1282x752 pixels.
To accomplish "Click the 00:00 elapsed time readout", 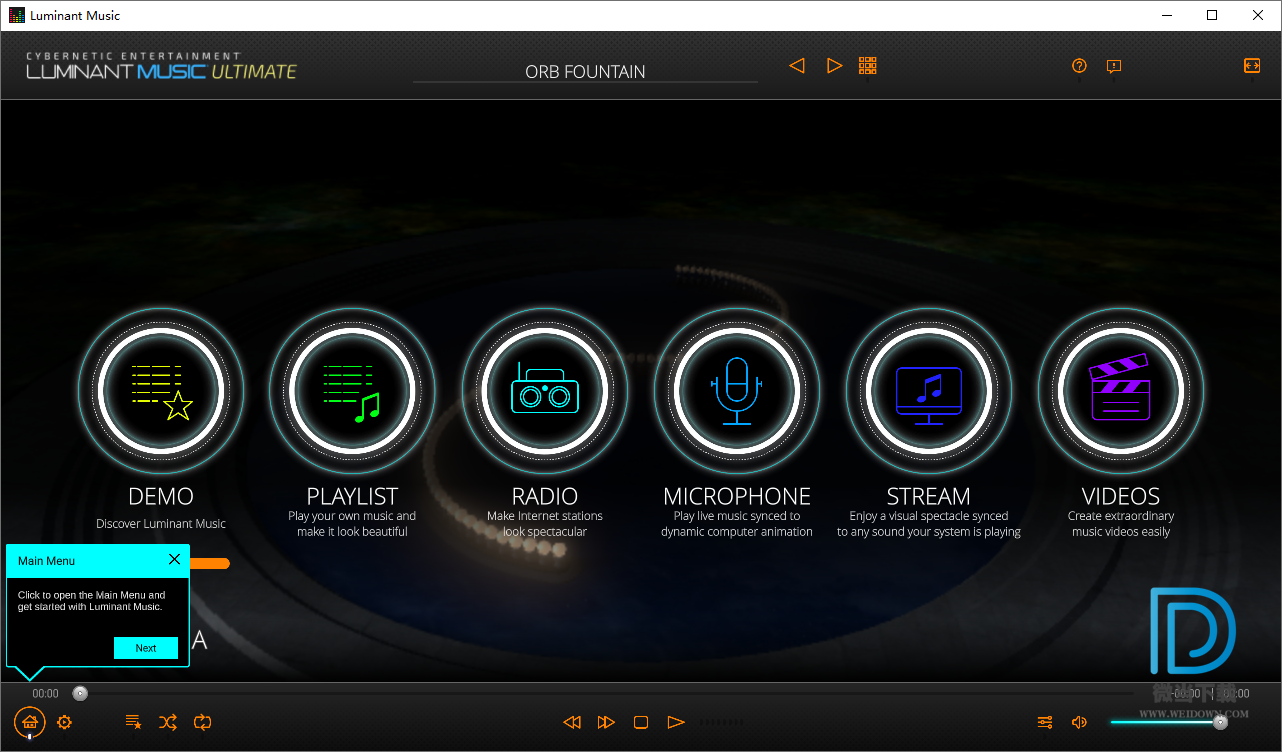I will [45, 693].
